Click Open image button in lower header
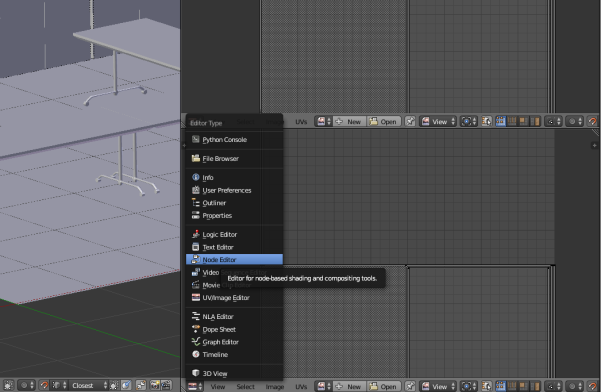The image size is (601, 392). click(383, 386)
